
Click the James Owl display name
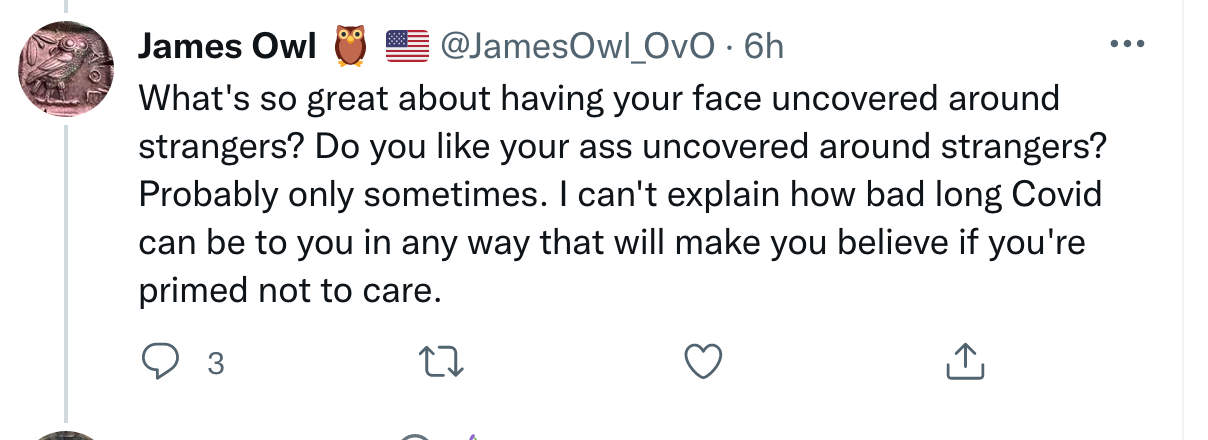pyautogui.click(x=227, y=46)
